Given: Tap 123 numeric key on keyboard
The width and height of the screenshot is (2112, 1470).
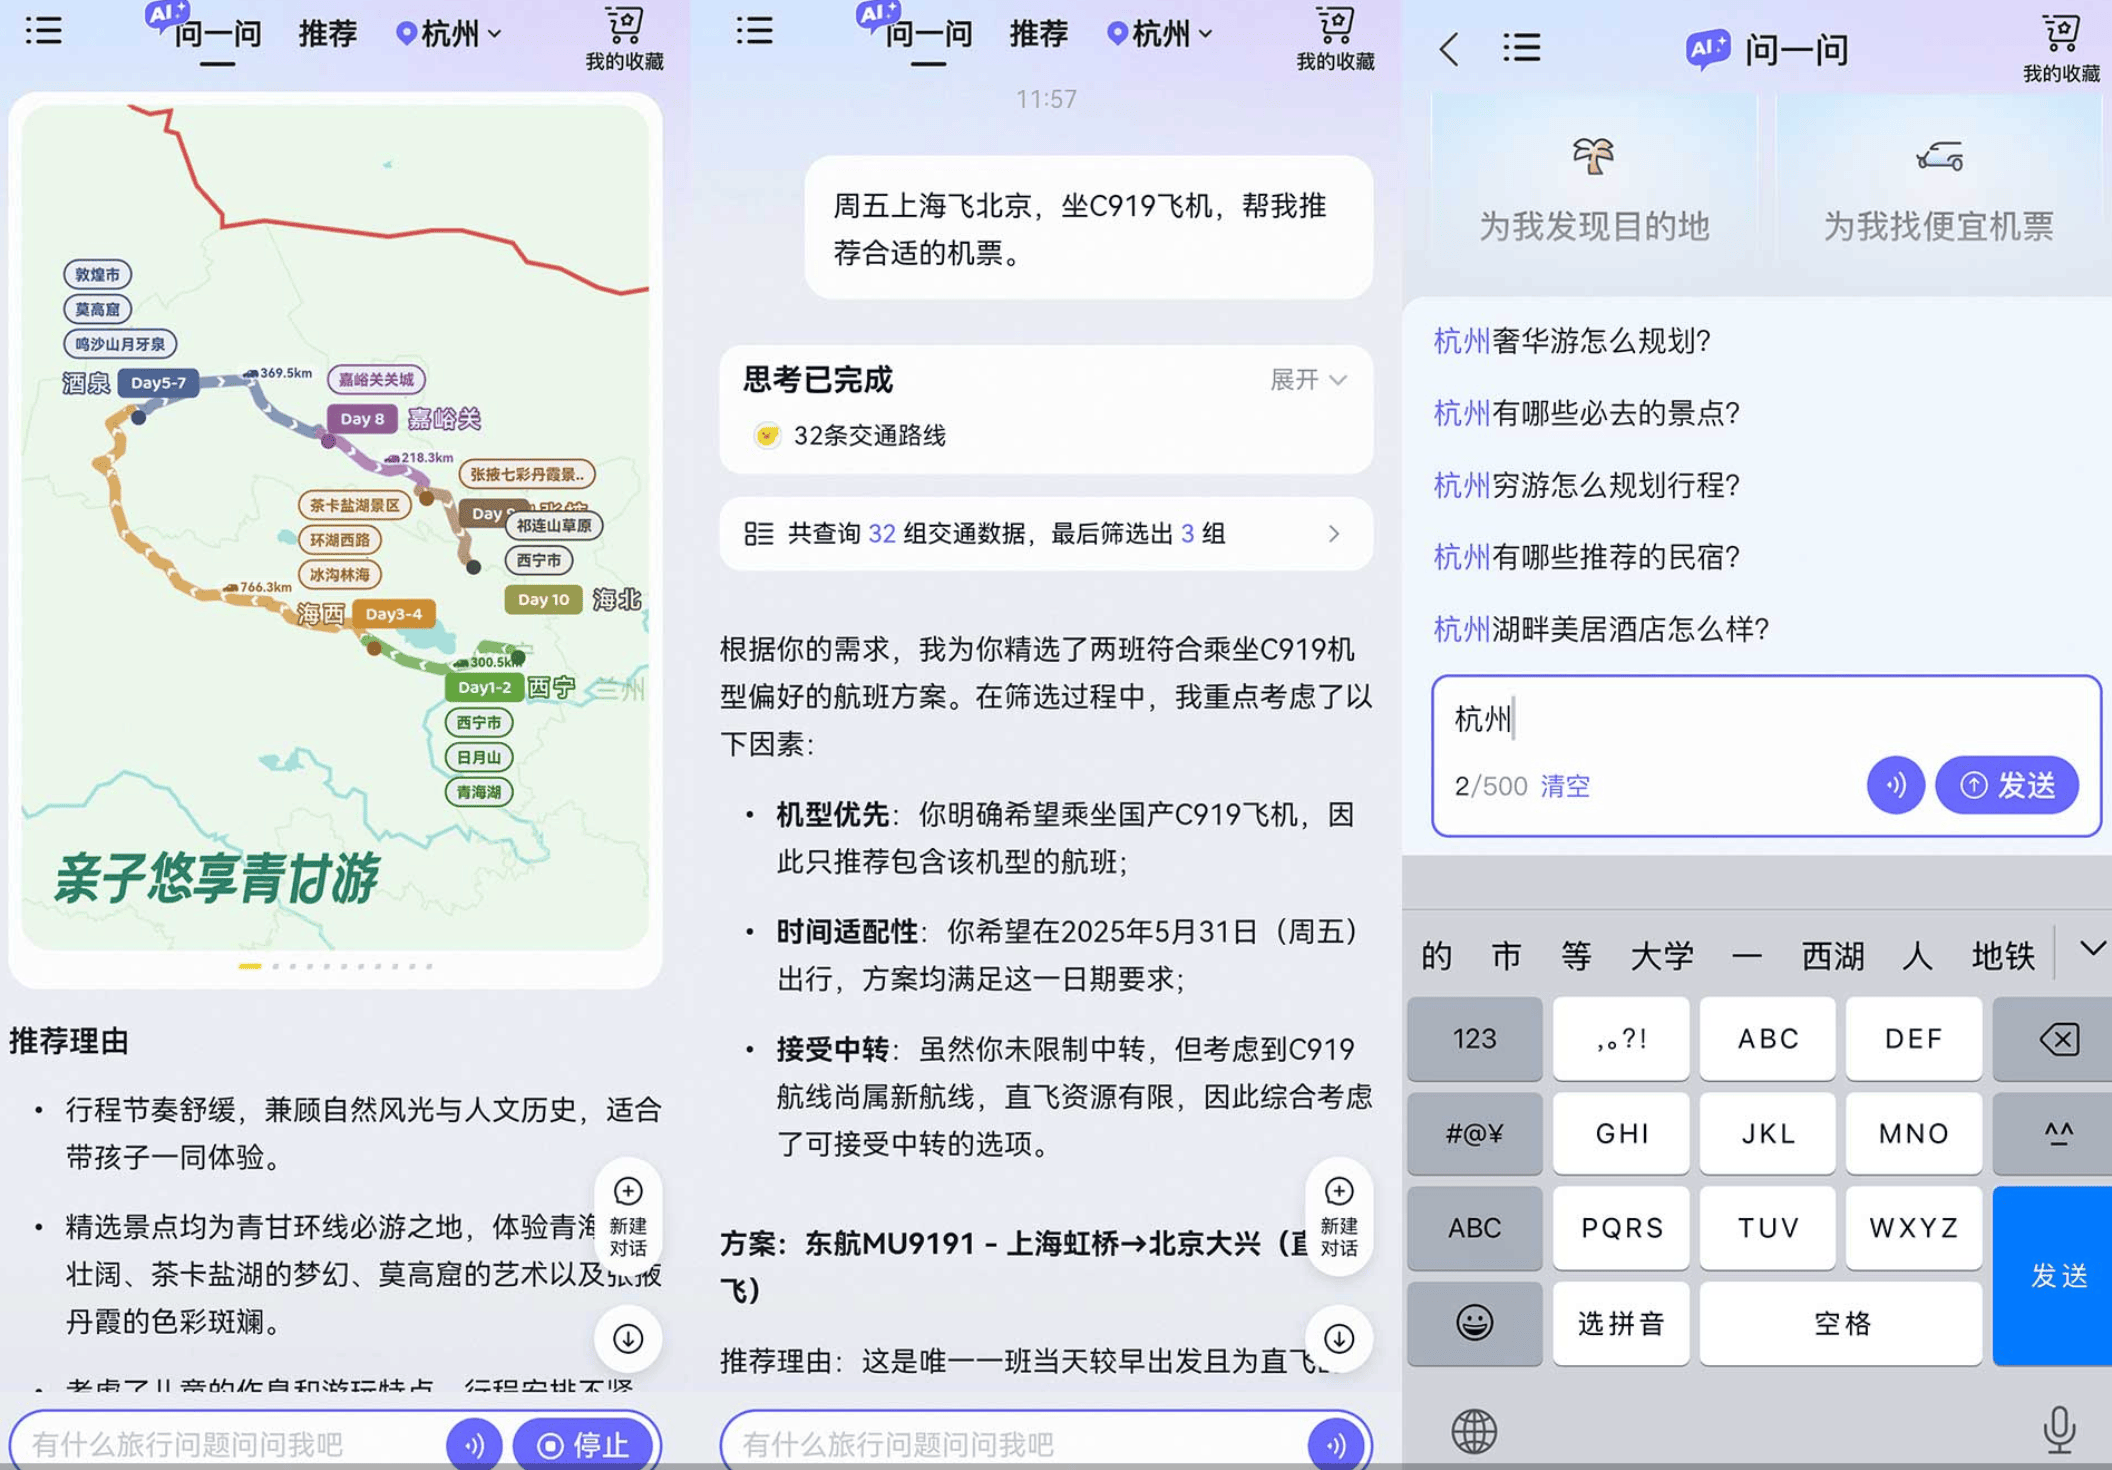Looking at the screenshot, I should 1474,1038.
